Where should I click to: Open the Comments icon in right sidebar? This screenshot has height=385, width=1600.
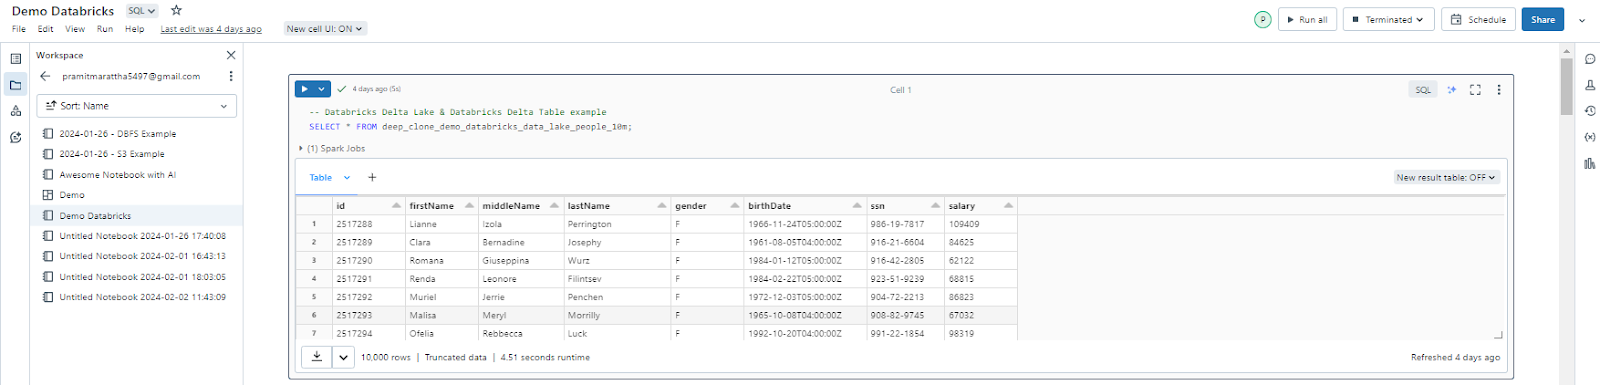pos(1590,59)
